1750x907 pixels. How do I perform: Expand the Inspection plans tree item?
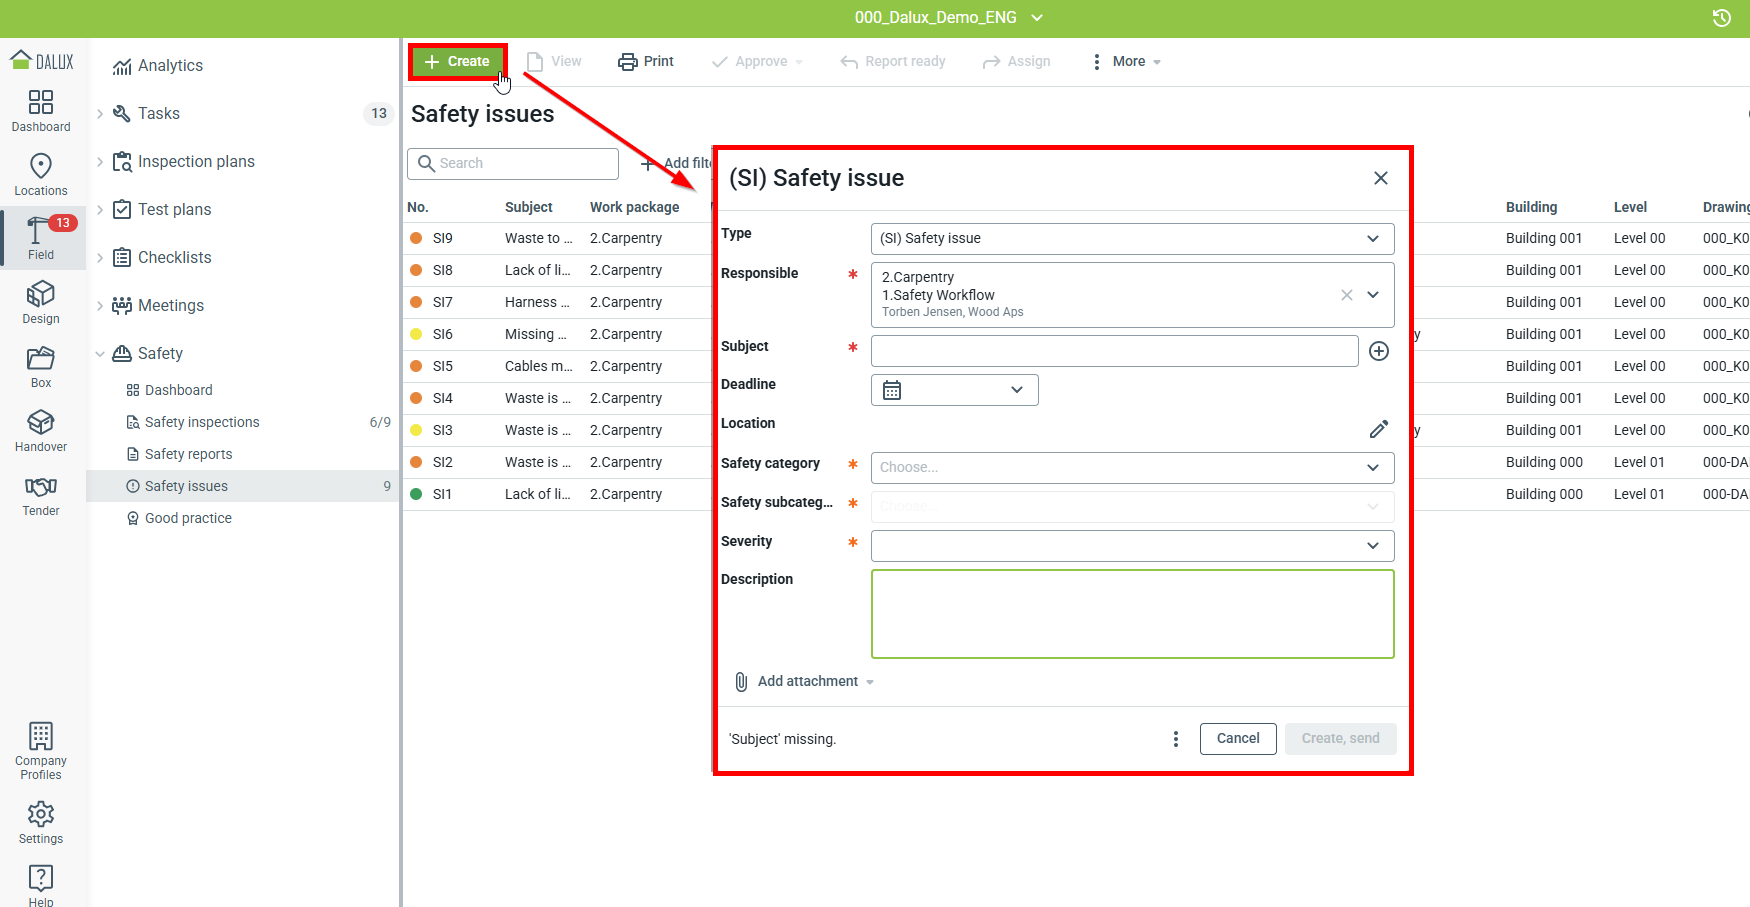pos(100,162)
